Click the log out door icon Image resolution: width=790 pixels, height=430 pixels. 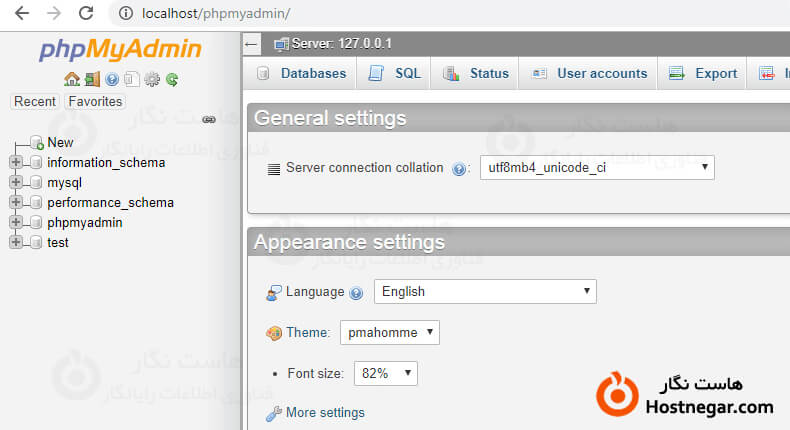click(92, 79)
